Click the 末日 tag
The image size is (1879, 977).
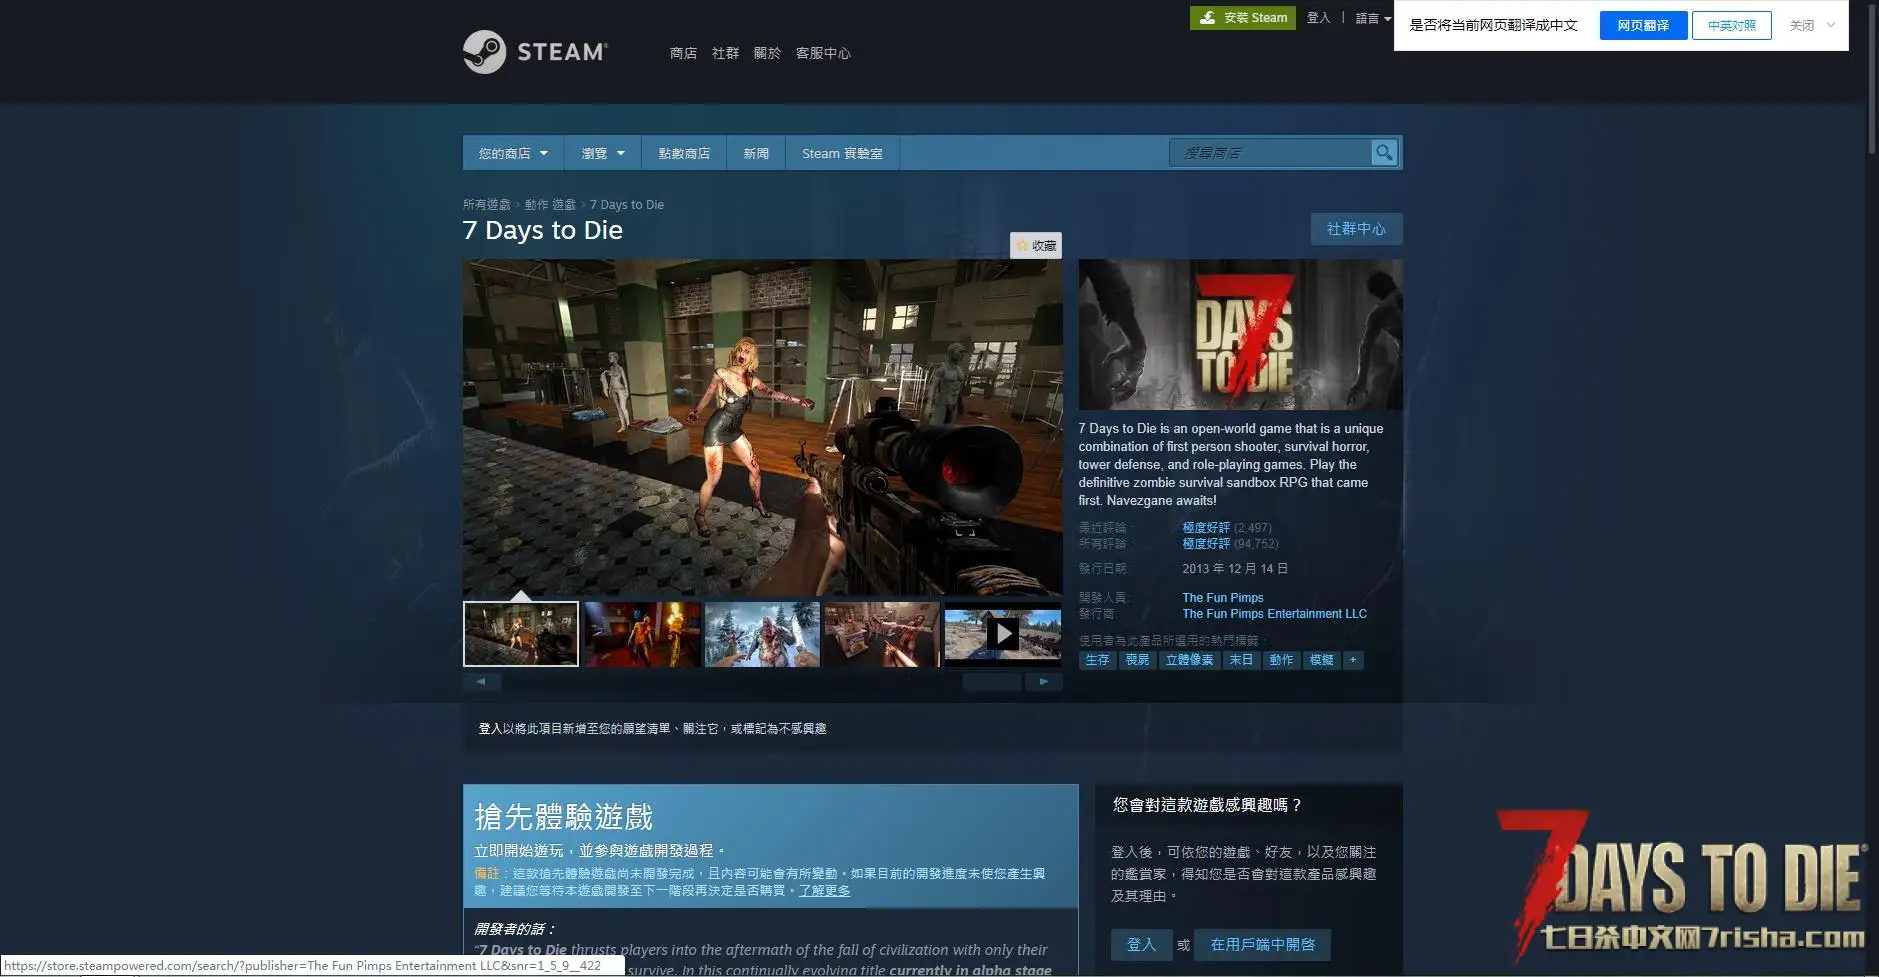1241,660
